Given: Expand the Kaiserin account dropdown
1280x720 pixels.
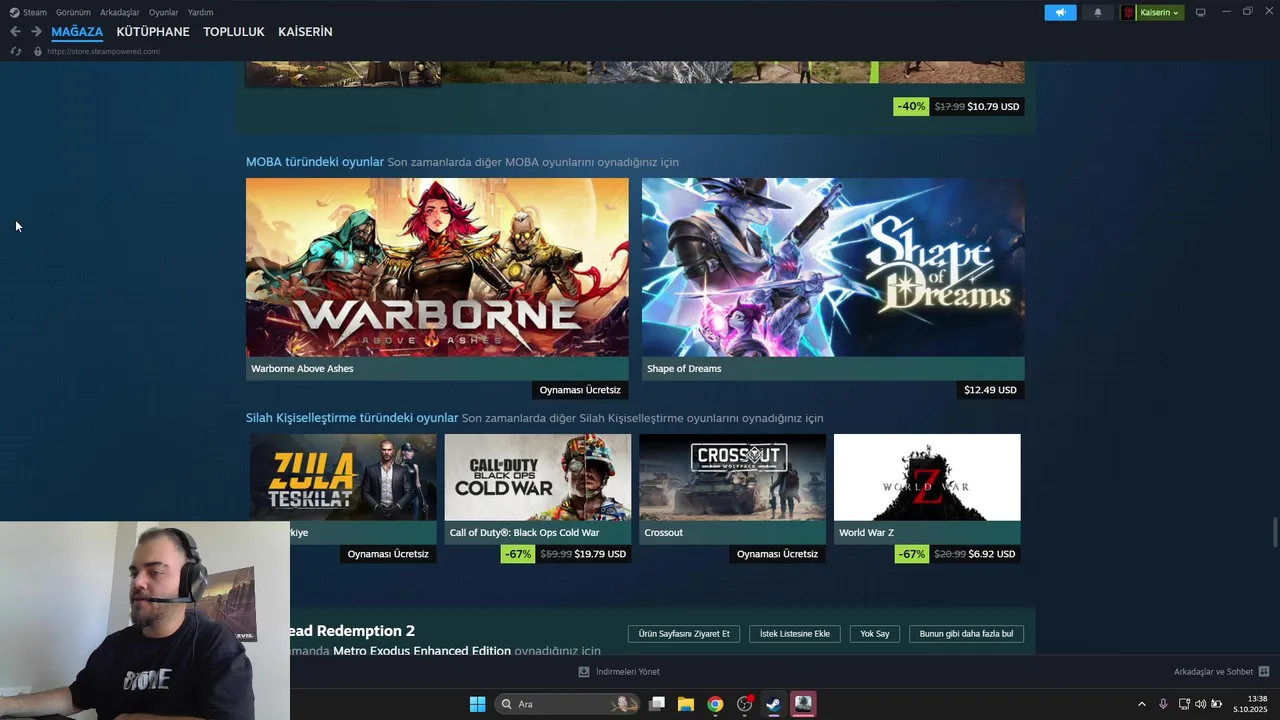Looking at the screenshot, I should click(x=1159, y=12).
